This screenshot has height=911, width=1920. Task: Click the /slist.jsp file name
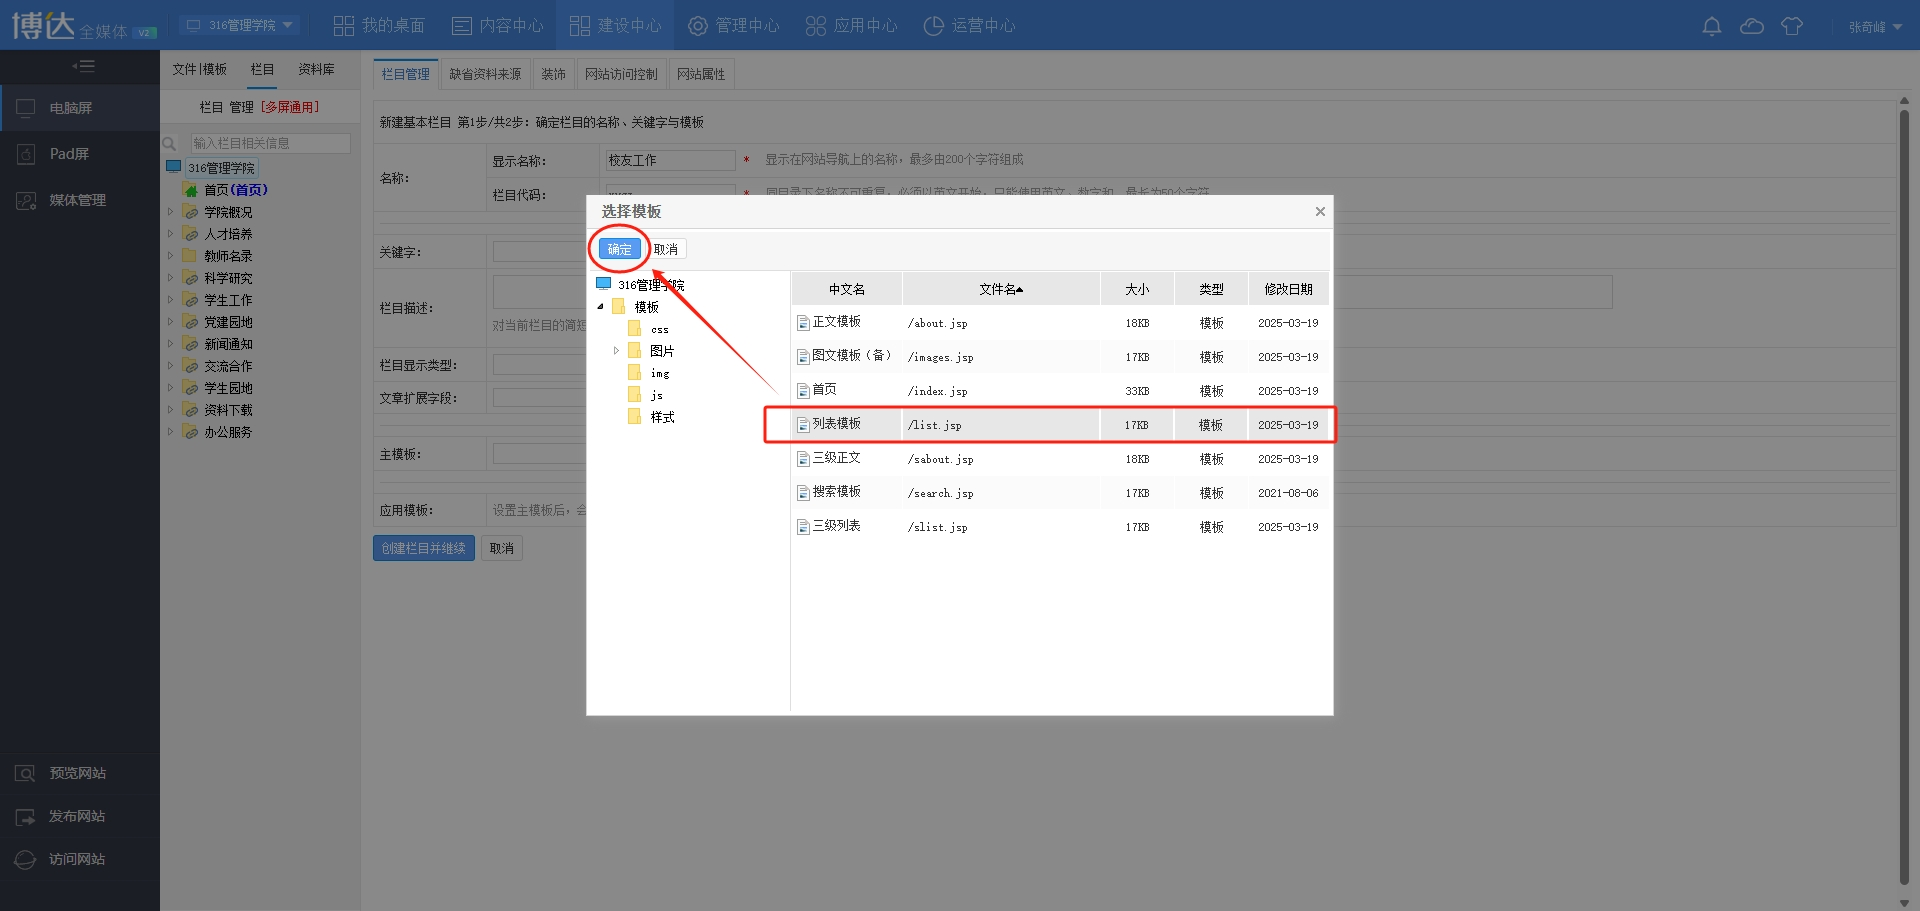[937, 527]
